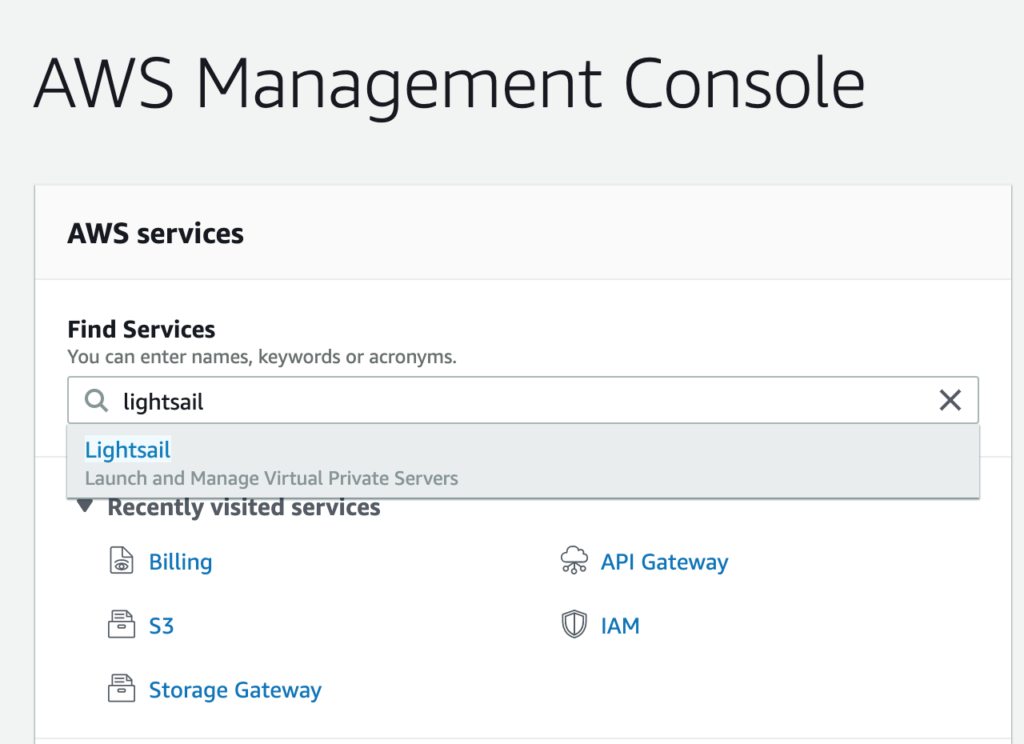This screenshot has width=1024, height=744.
Task: Open the API Gateway cloud icon
Action: click(574, 560)
